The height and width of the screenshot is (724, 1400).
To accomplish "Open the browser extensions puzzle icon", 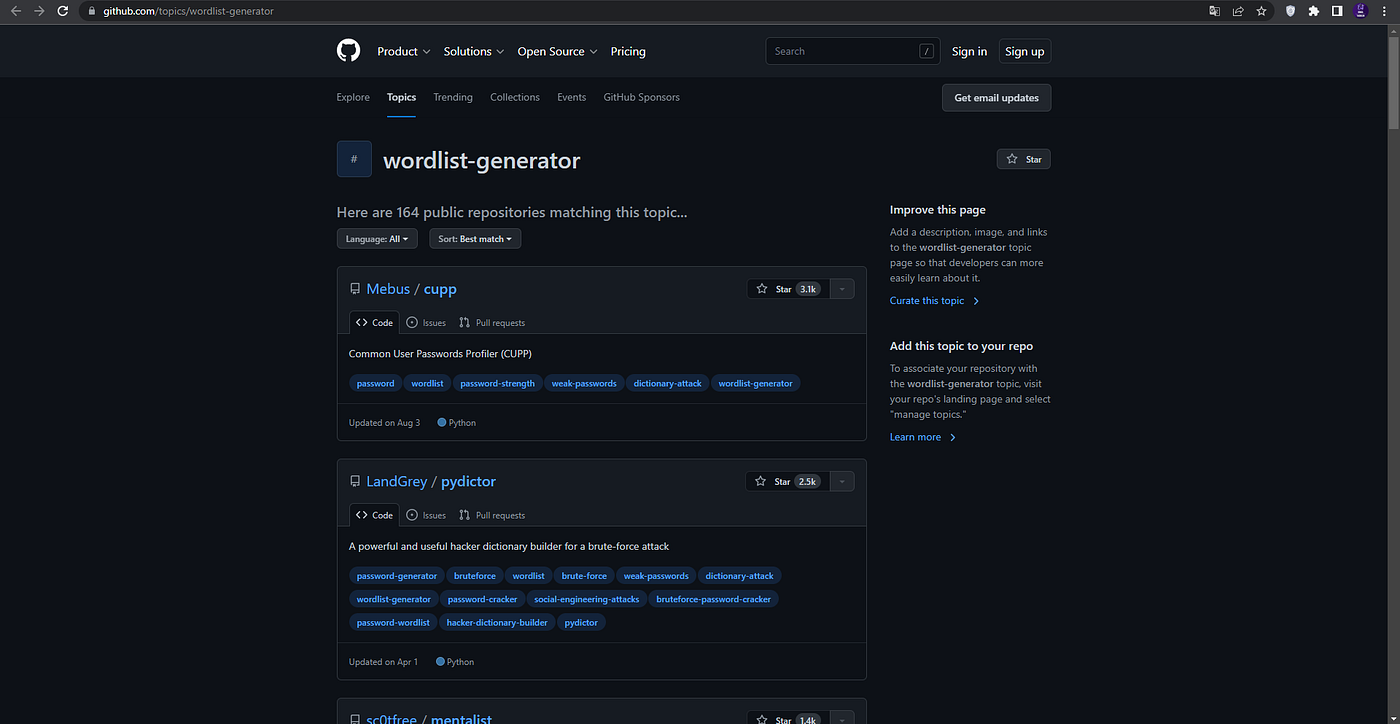I will [x=1314, y=11].
